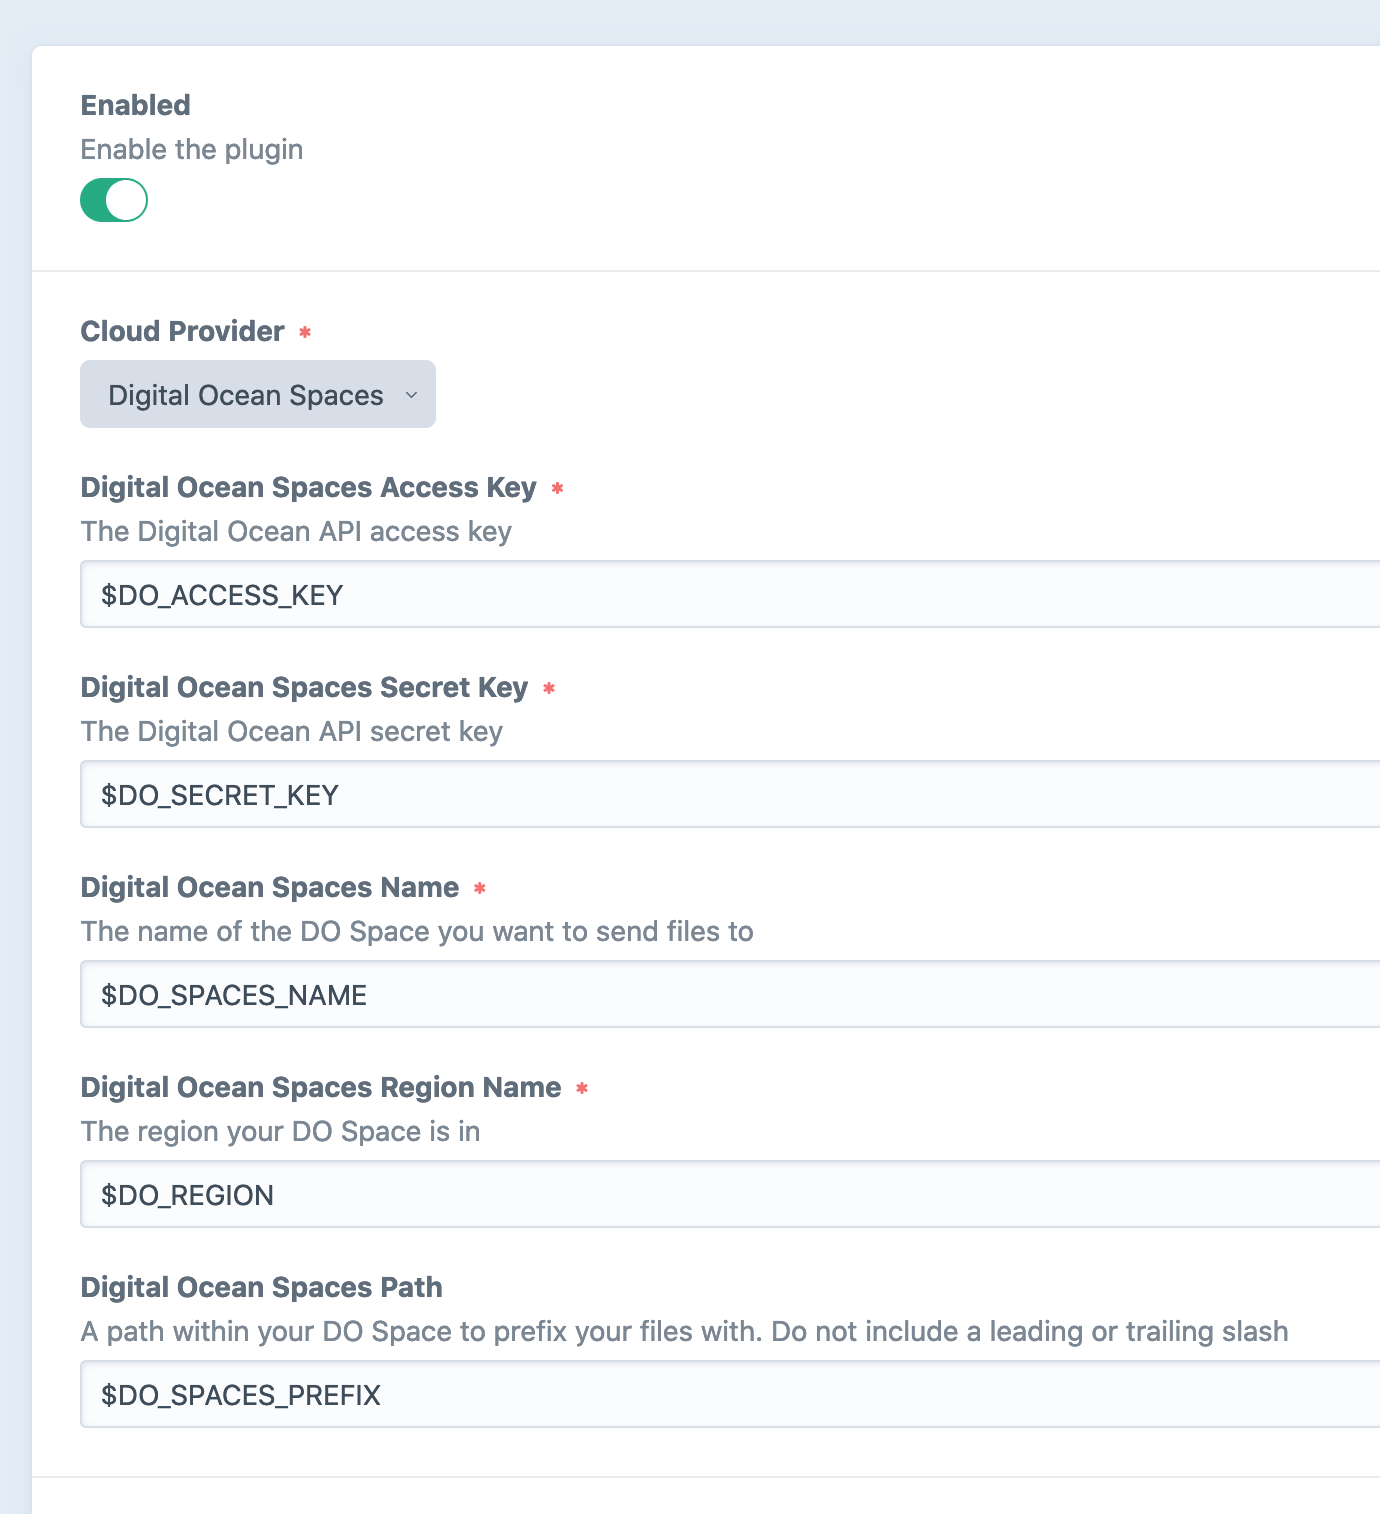Toggle the Enabled plugin switch

click(114, 200)
